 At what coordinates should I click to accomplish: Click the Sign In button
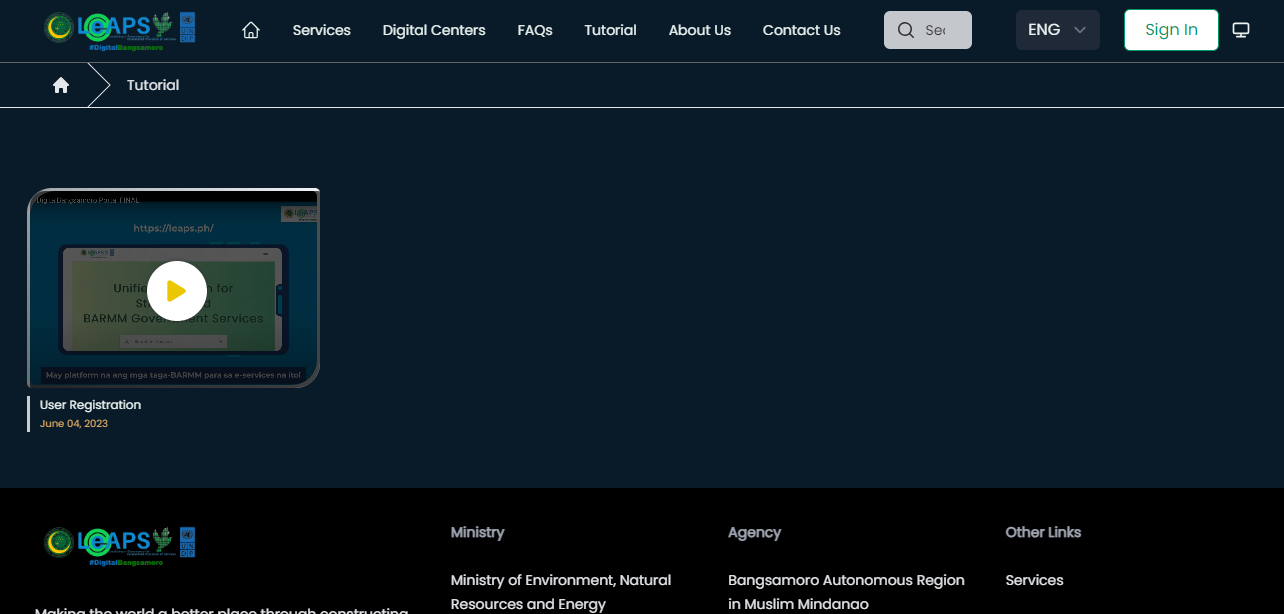1171,29
